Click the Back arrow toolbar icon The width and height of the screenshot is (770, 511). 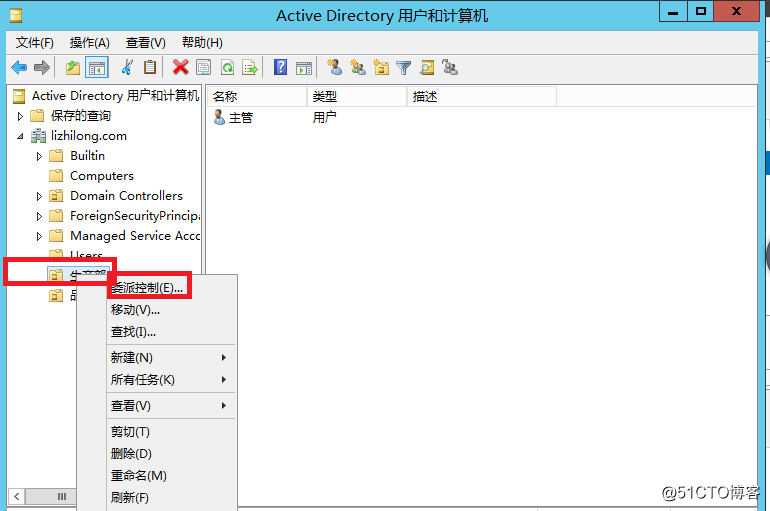click(x=19, y=67)
